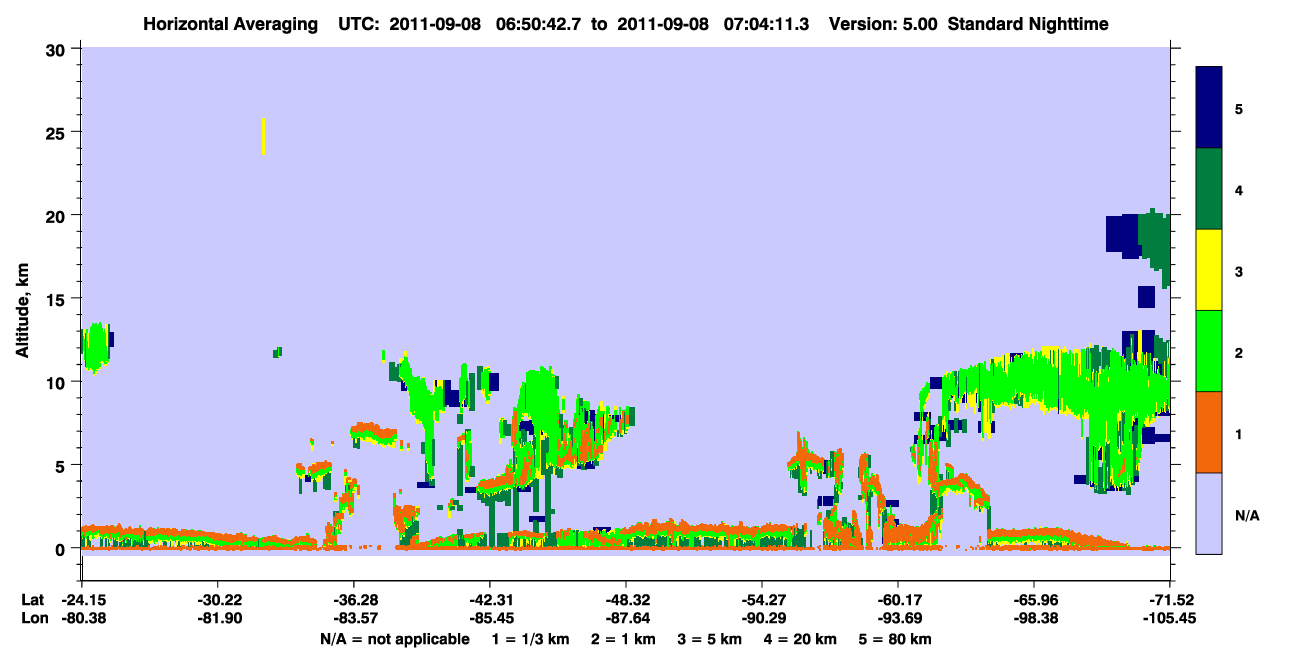Click the orange colorbar segment labeled 1
The width and height of the screenshot is (1300, 667).
(1209, 432)
